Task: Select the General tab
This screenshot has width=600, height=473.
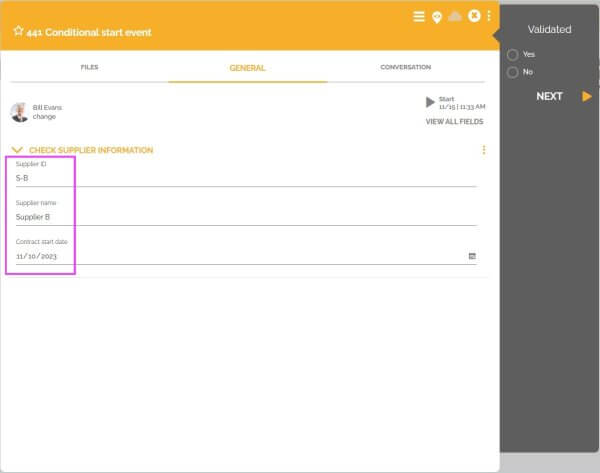Action: (x=247, y=68)
